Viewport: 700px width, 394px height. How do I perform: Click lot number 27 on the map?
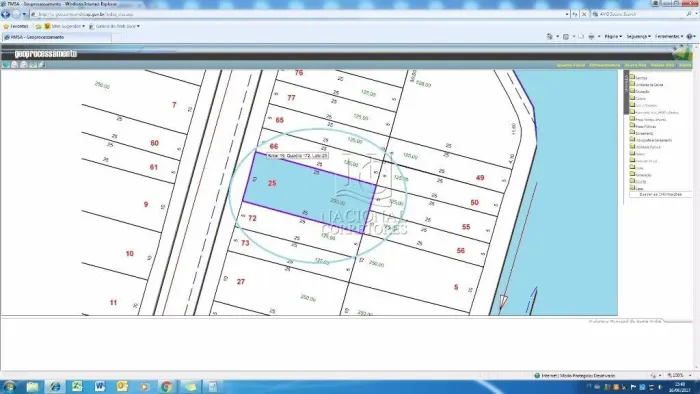241,282
